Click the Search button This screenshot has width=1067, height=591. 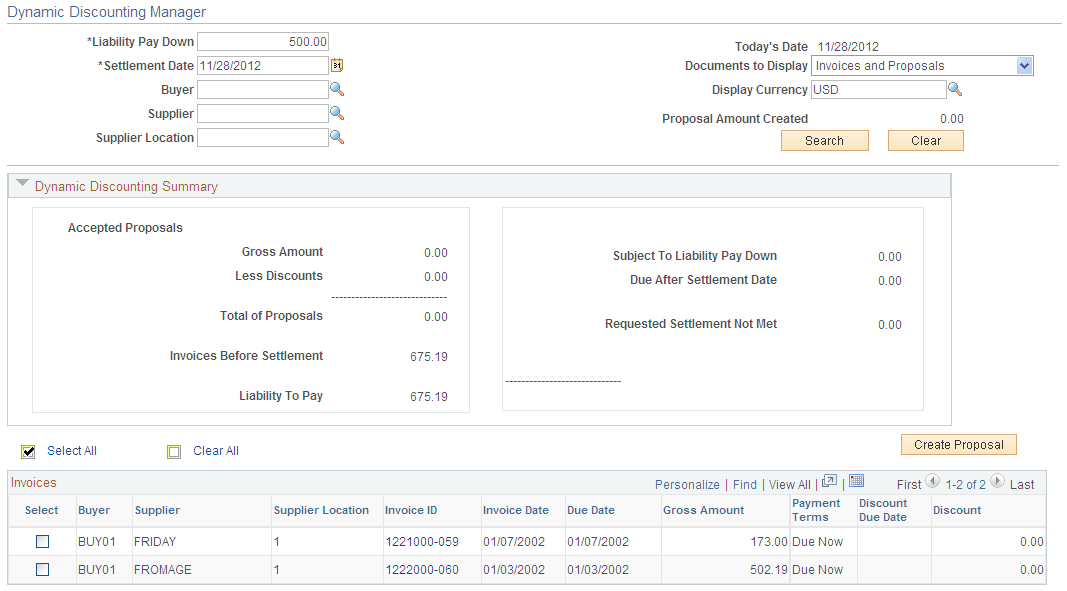[824, 140]
